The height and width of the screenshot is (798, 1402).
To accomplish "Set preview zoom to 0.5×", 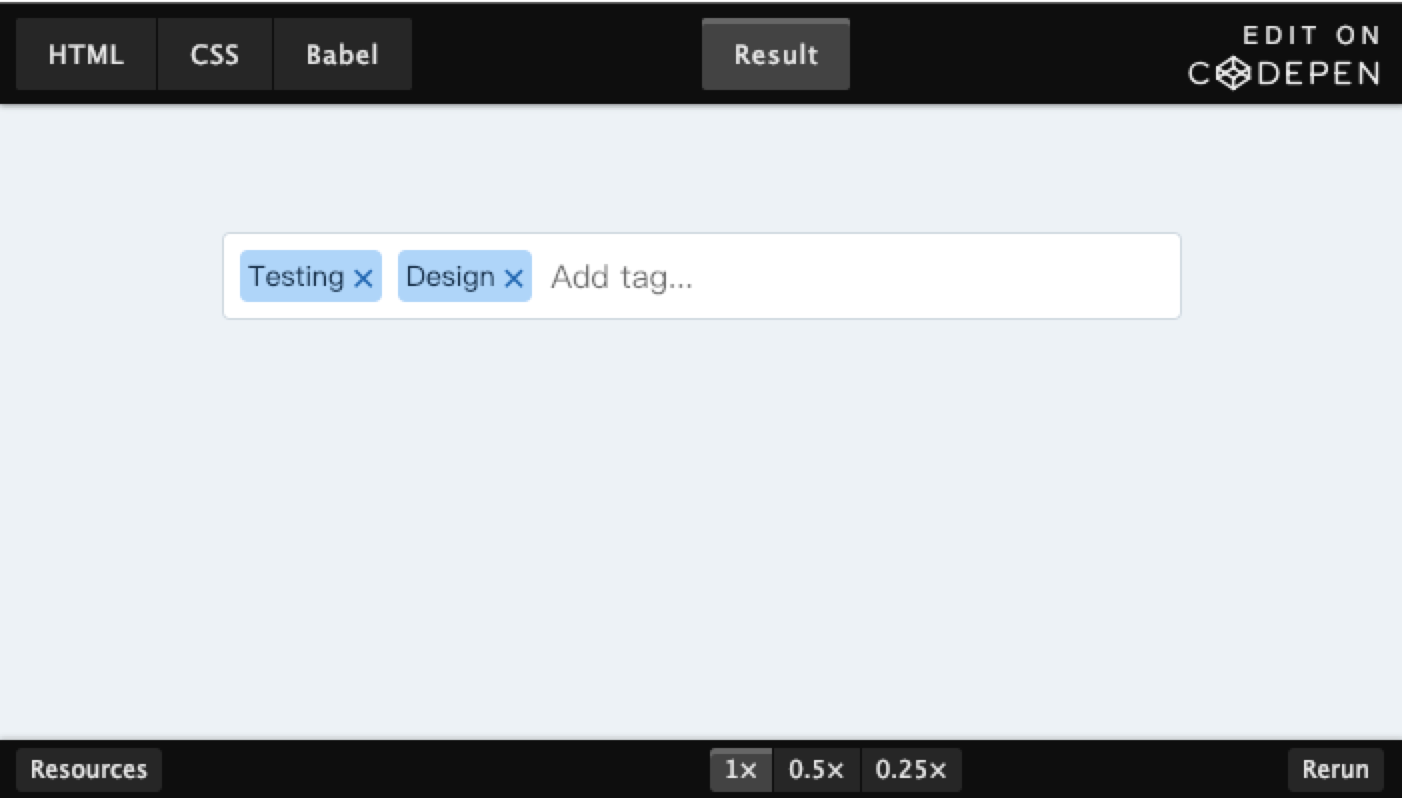I will pyautogui.click(x=817, y=770).
